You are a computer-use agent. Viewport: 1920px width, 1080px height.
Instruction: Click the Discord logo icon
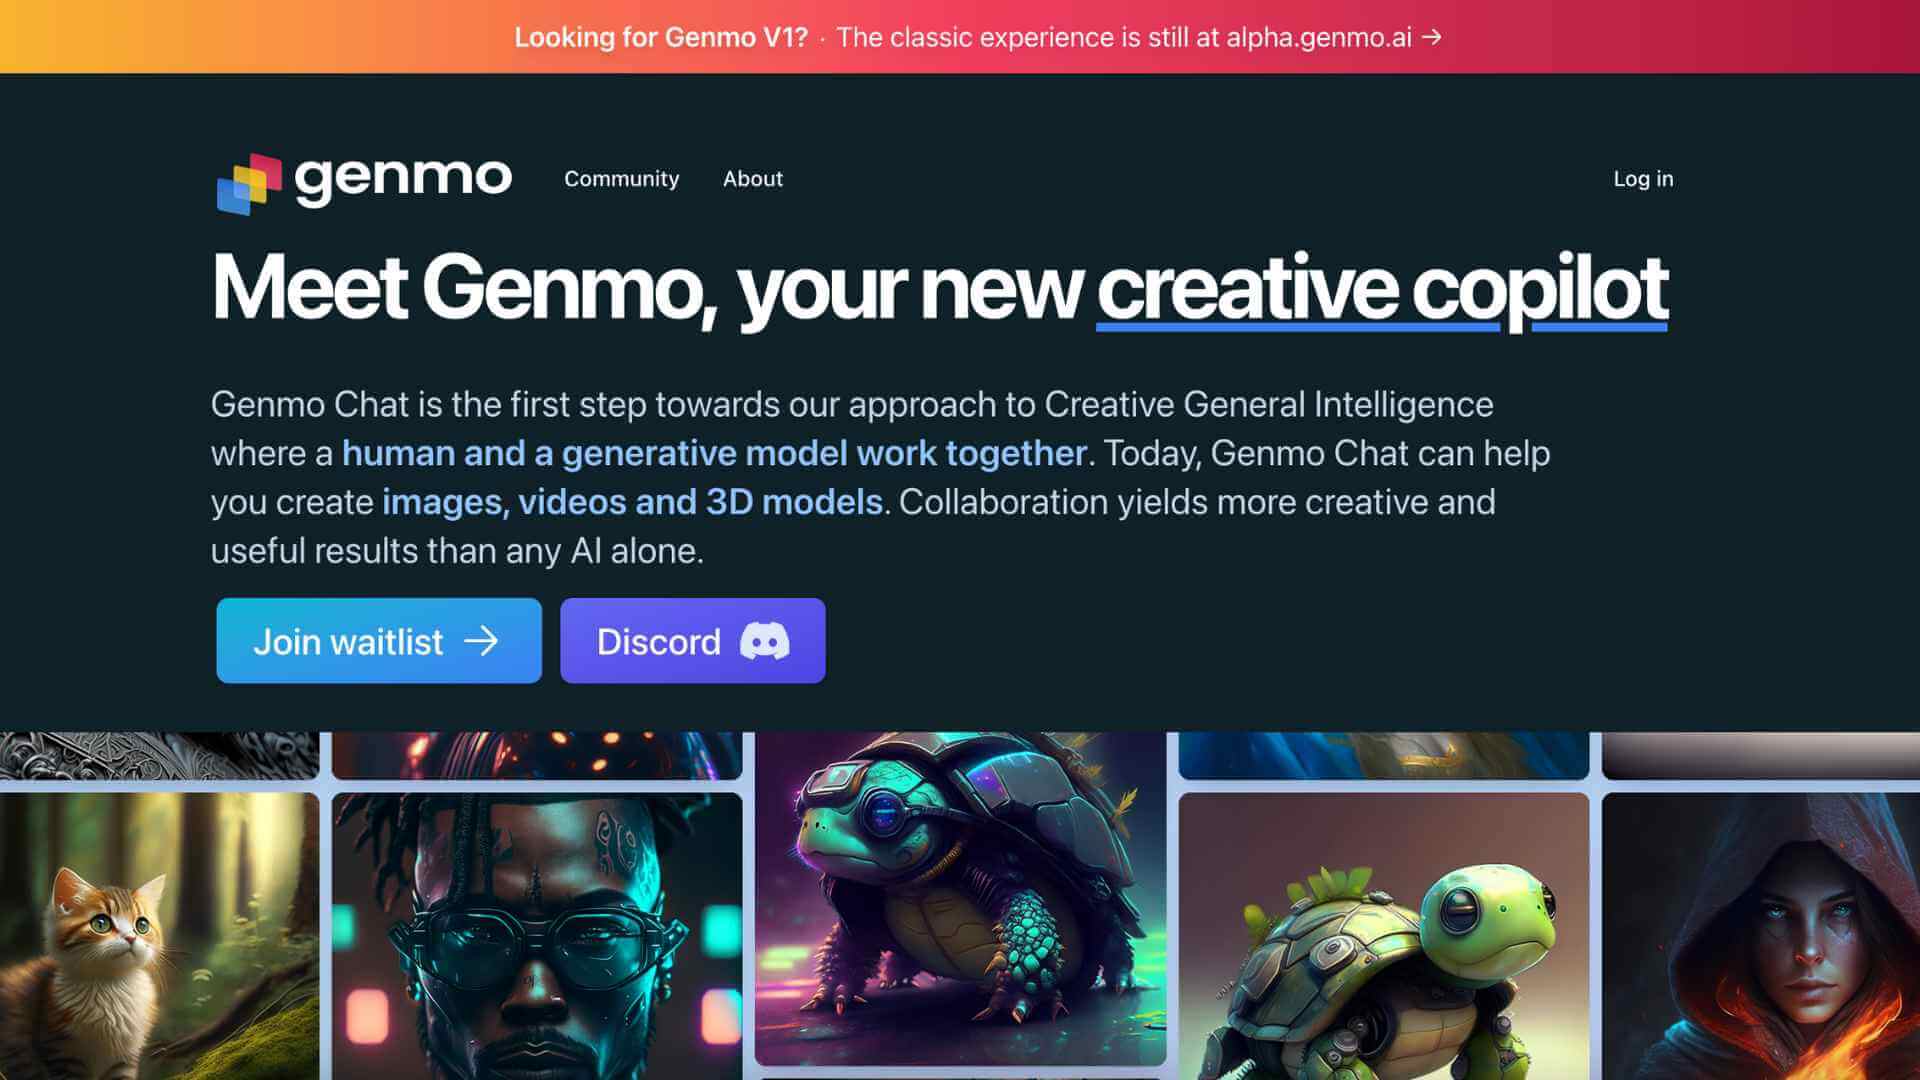(764, 641)
